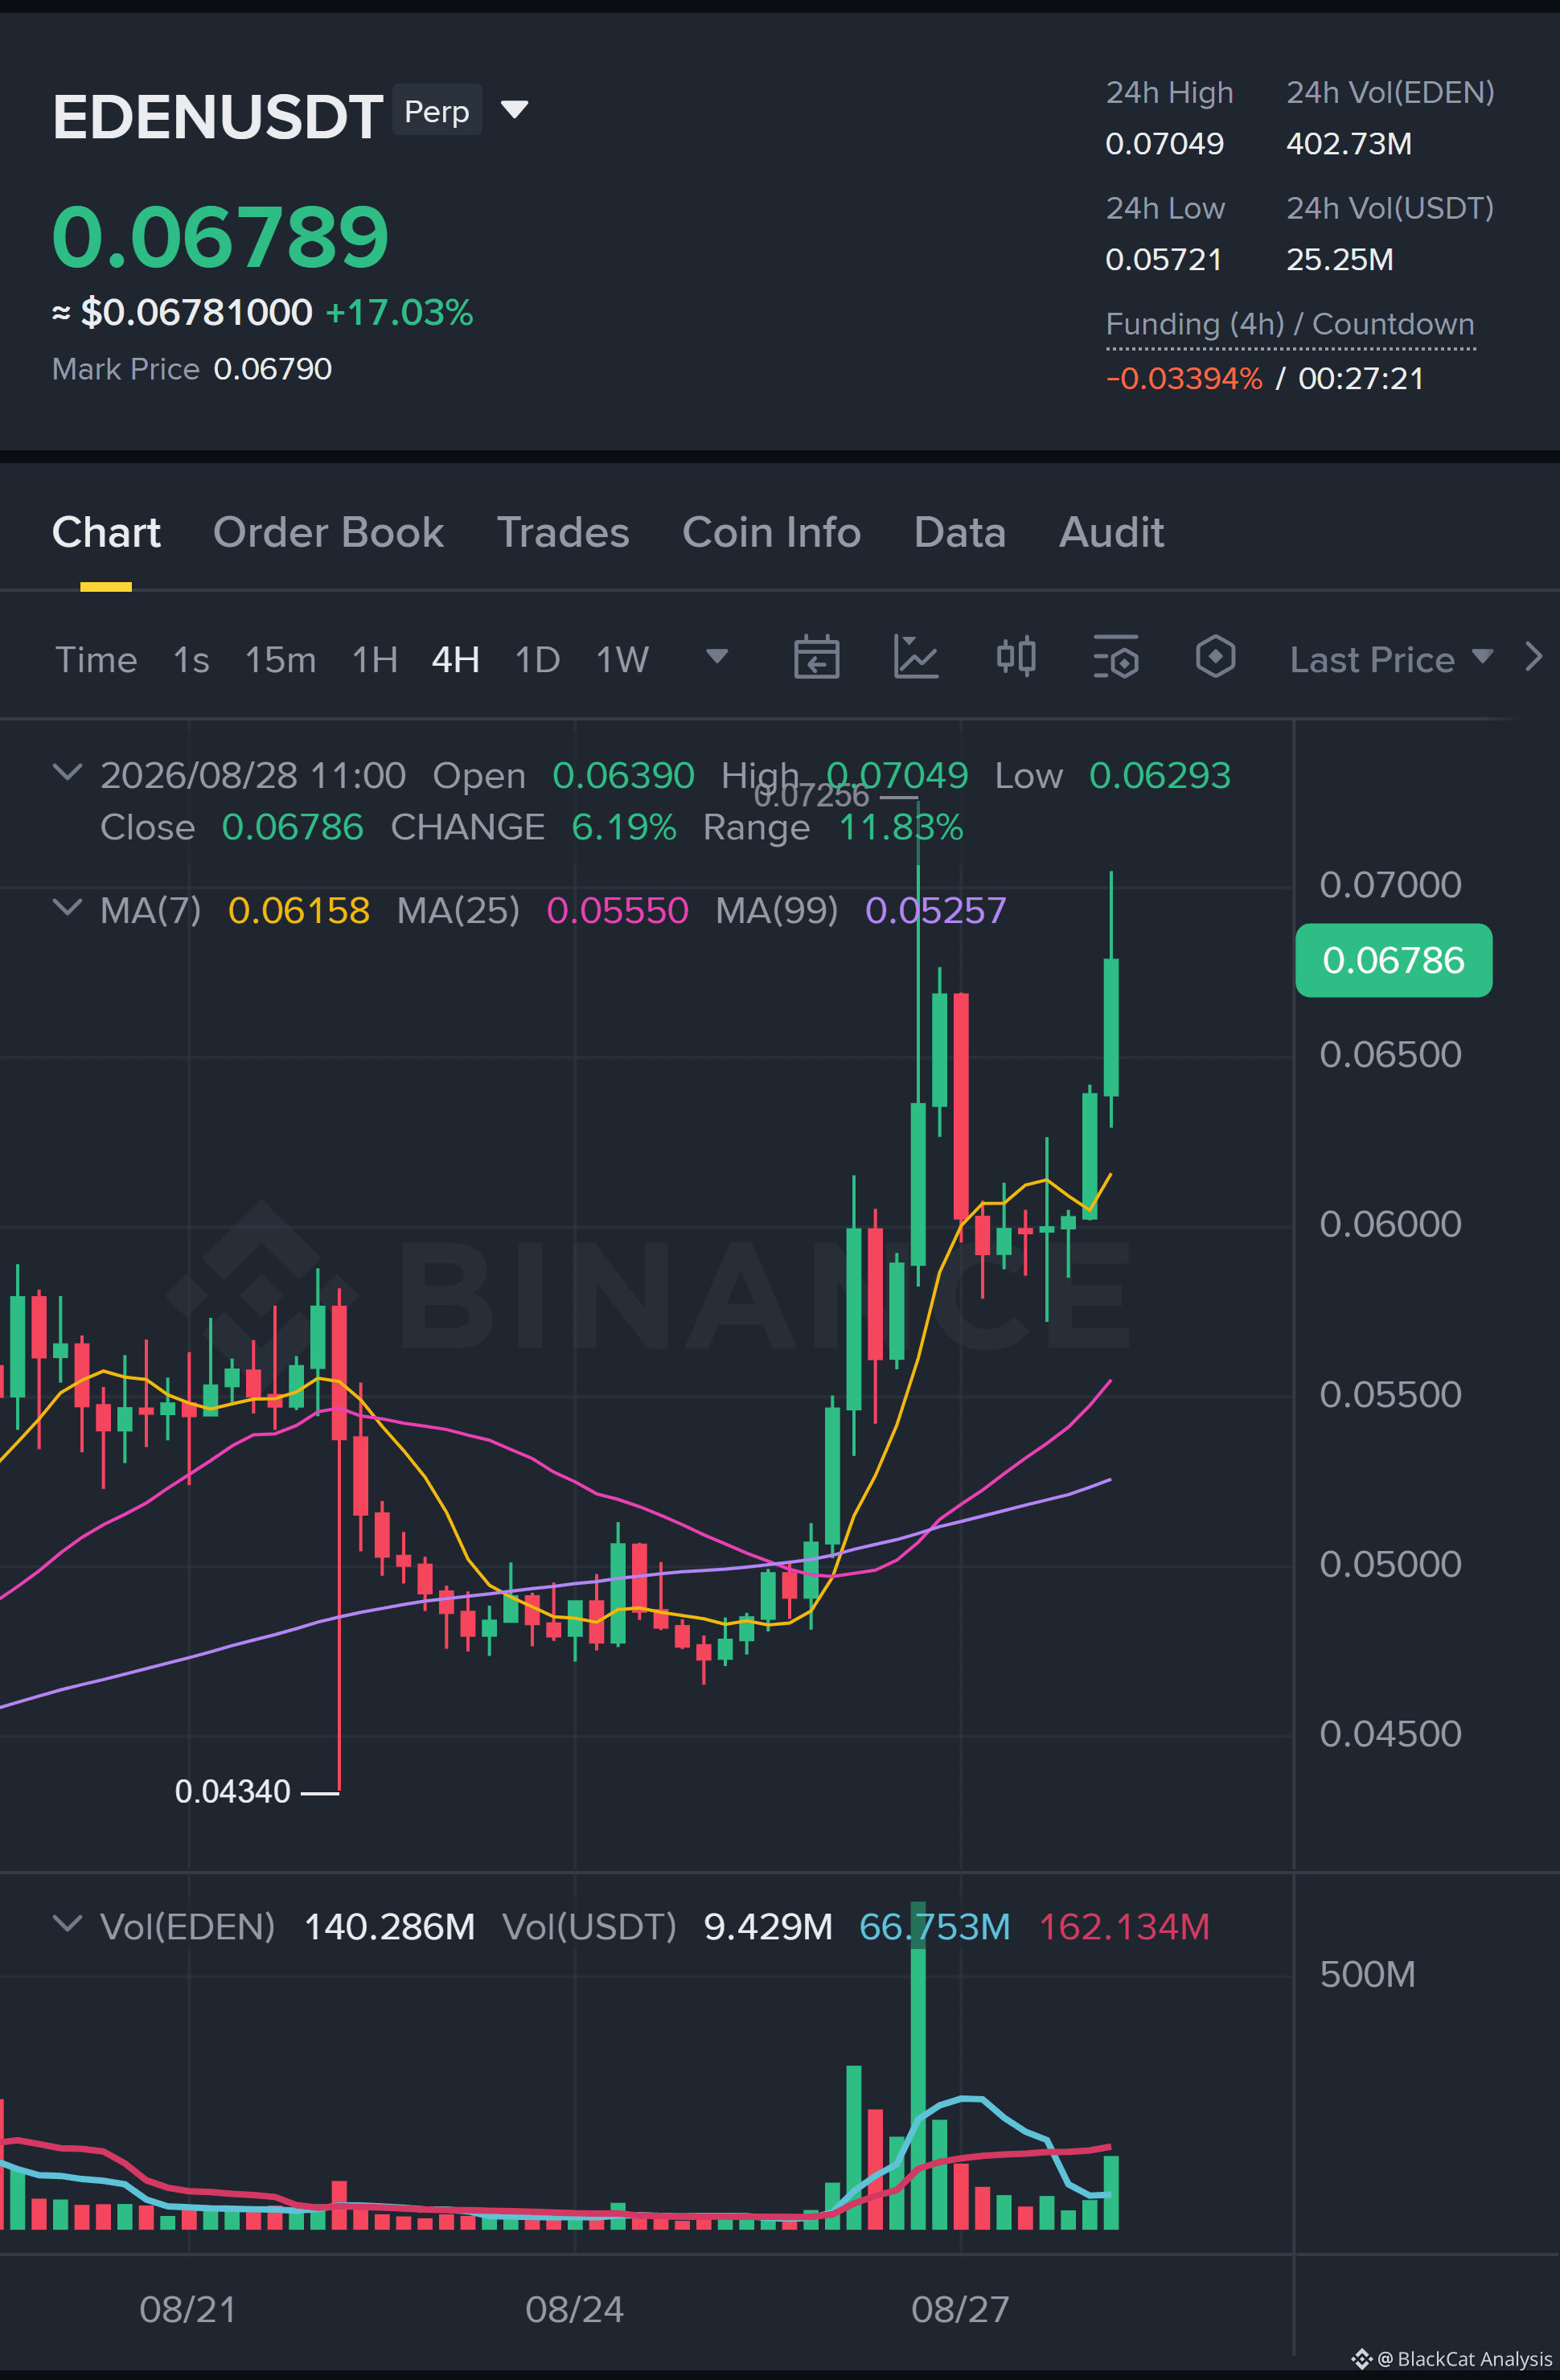This screenshot has height=2380, width=1560.
Task: Click the blue volume MA value 66.753M
Action: tap(935, 1927)
